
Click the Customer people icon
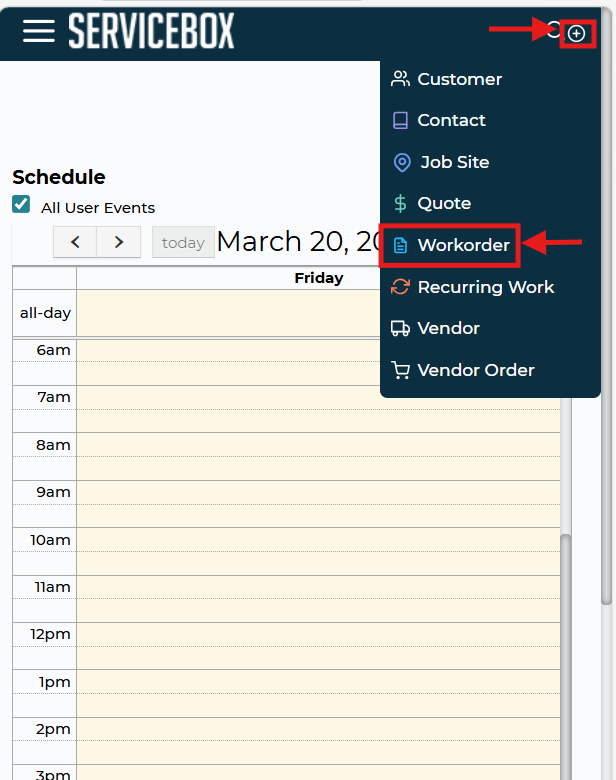coord(401,79)
